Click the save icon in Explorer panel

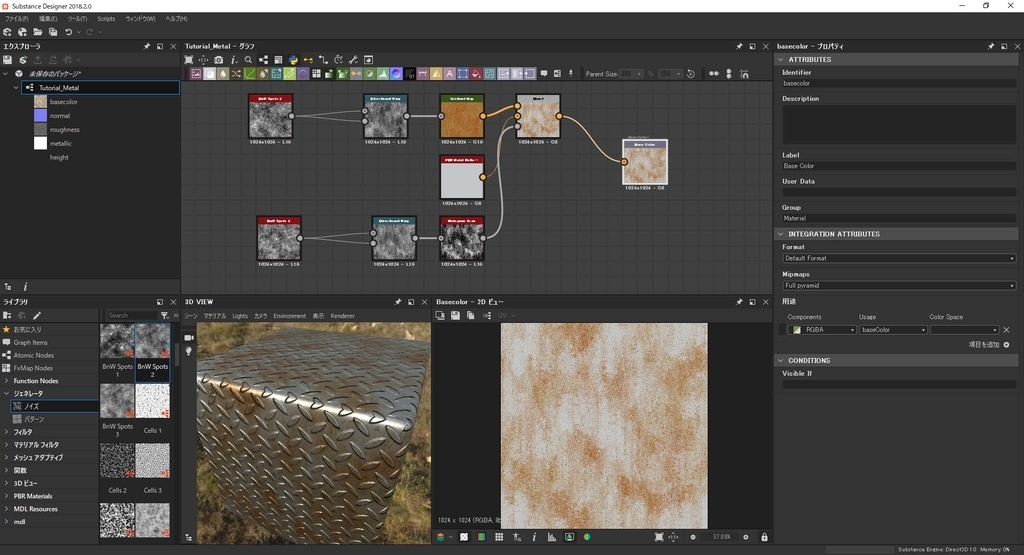tap(7, 60)
